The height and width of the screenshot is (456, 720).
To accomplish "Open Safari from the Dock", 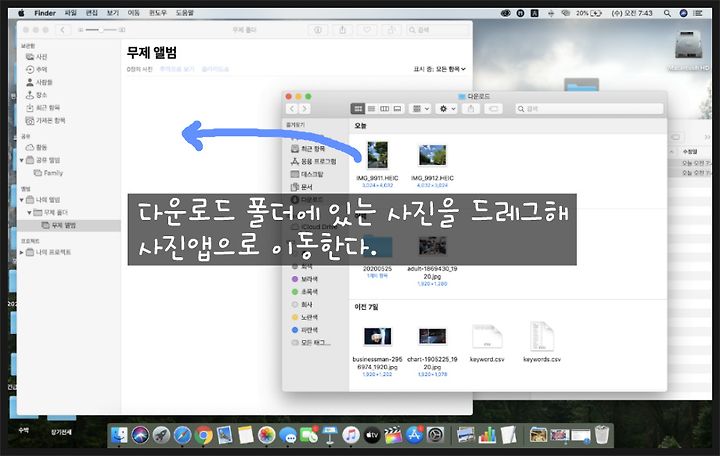I will pyautogui.click(x=182, y=434).
